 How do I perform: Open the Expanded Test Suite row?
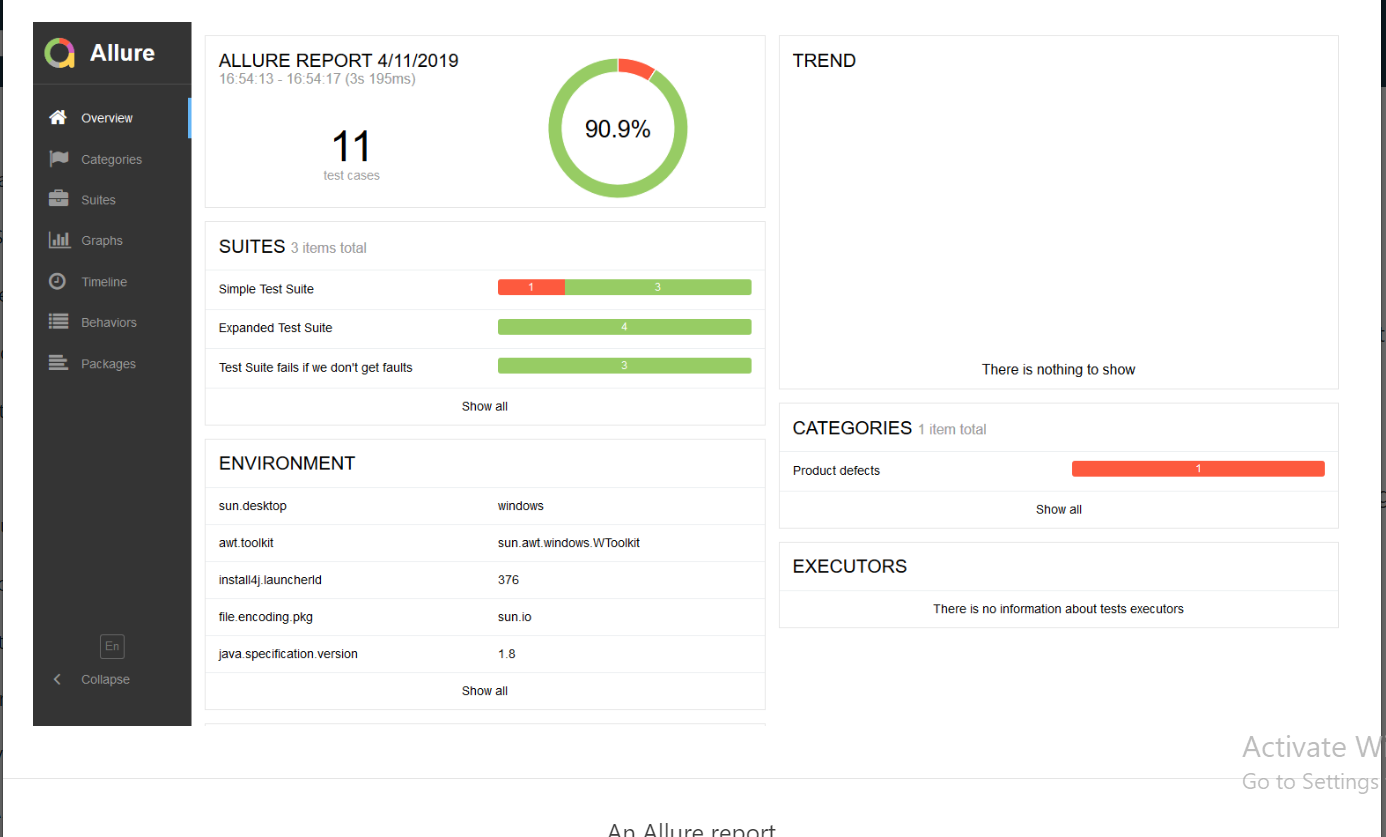(x=485, y=328)
